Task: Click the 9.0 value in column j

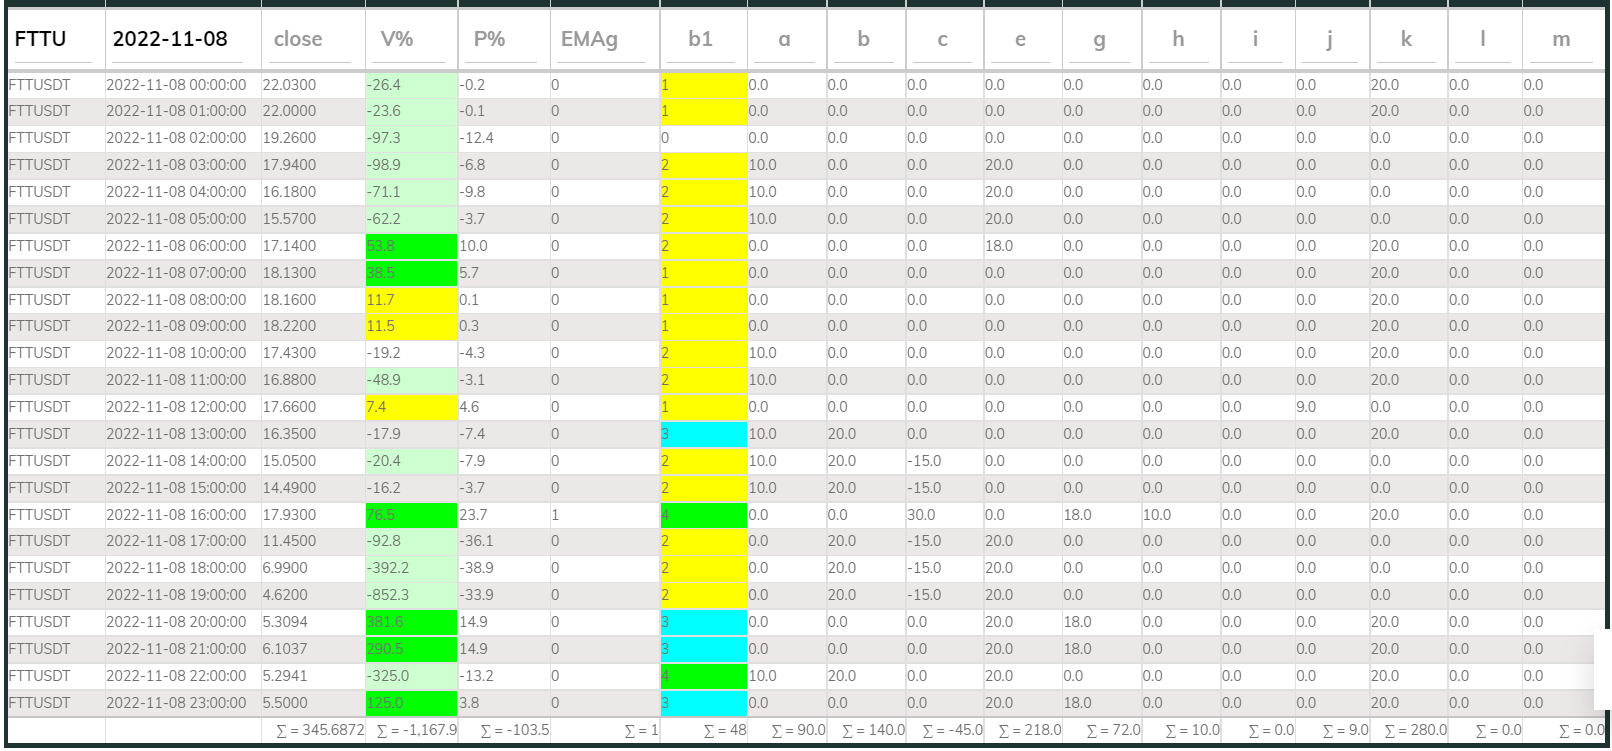Action: (1306, 407)
